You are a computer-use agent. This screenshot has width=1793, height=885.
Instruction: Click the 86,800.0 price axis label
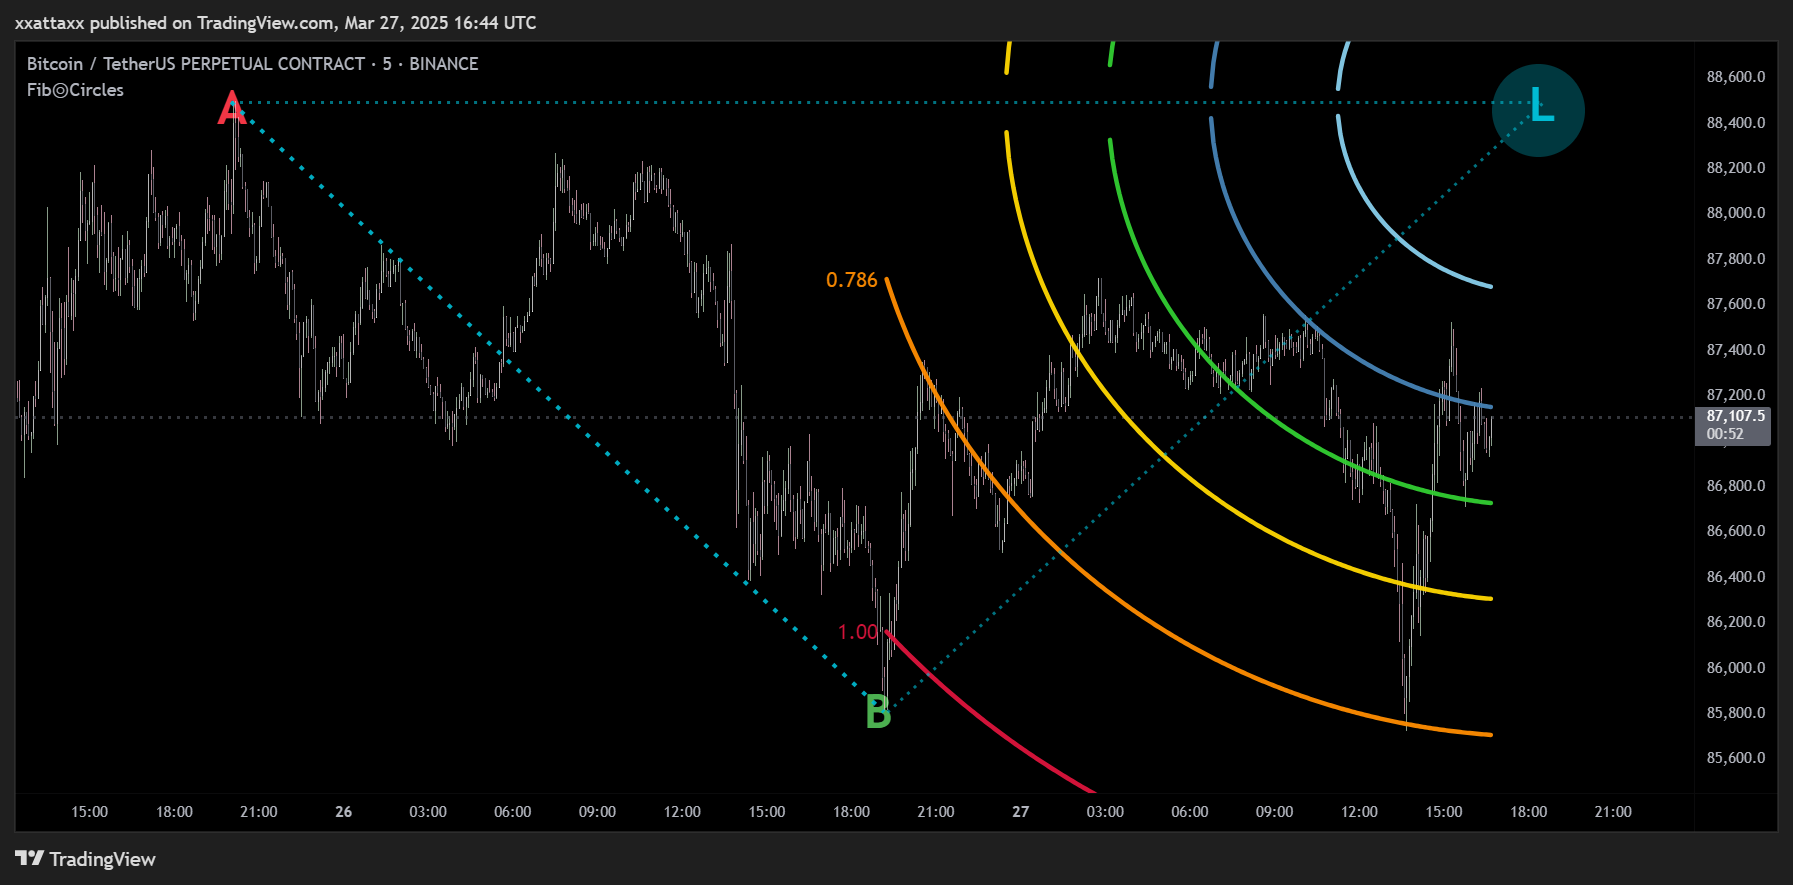[x=1736, y=486]
